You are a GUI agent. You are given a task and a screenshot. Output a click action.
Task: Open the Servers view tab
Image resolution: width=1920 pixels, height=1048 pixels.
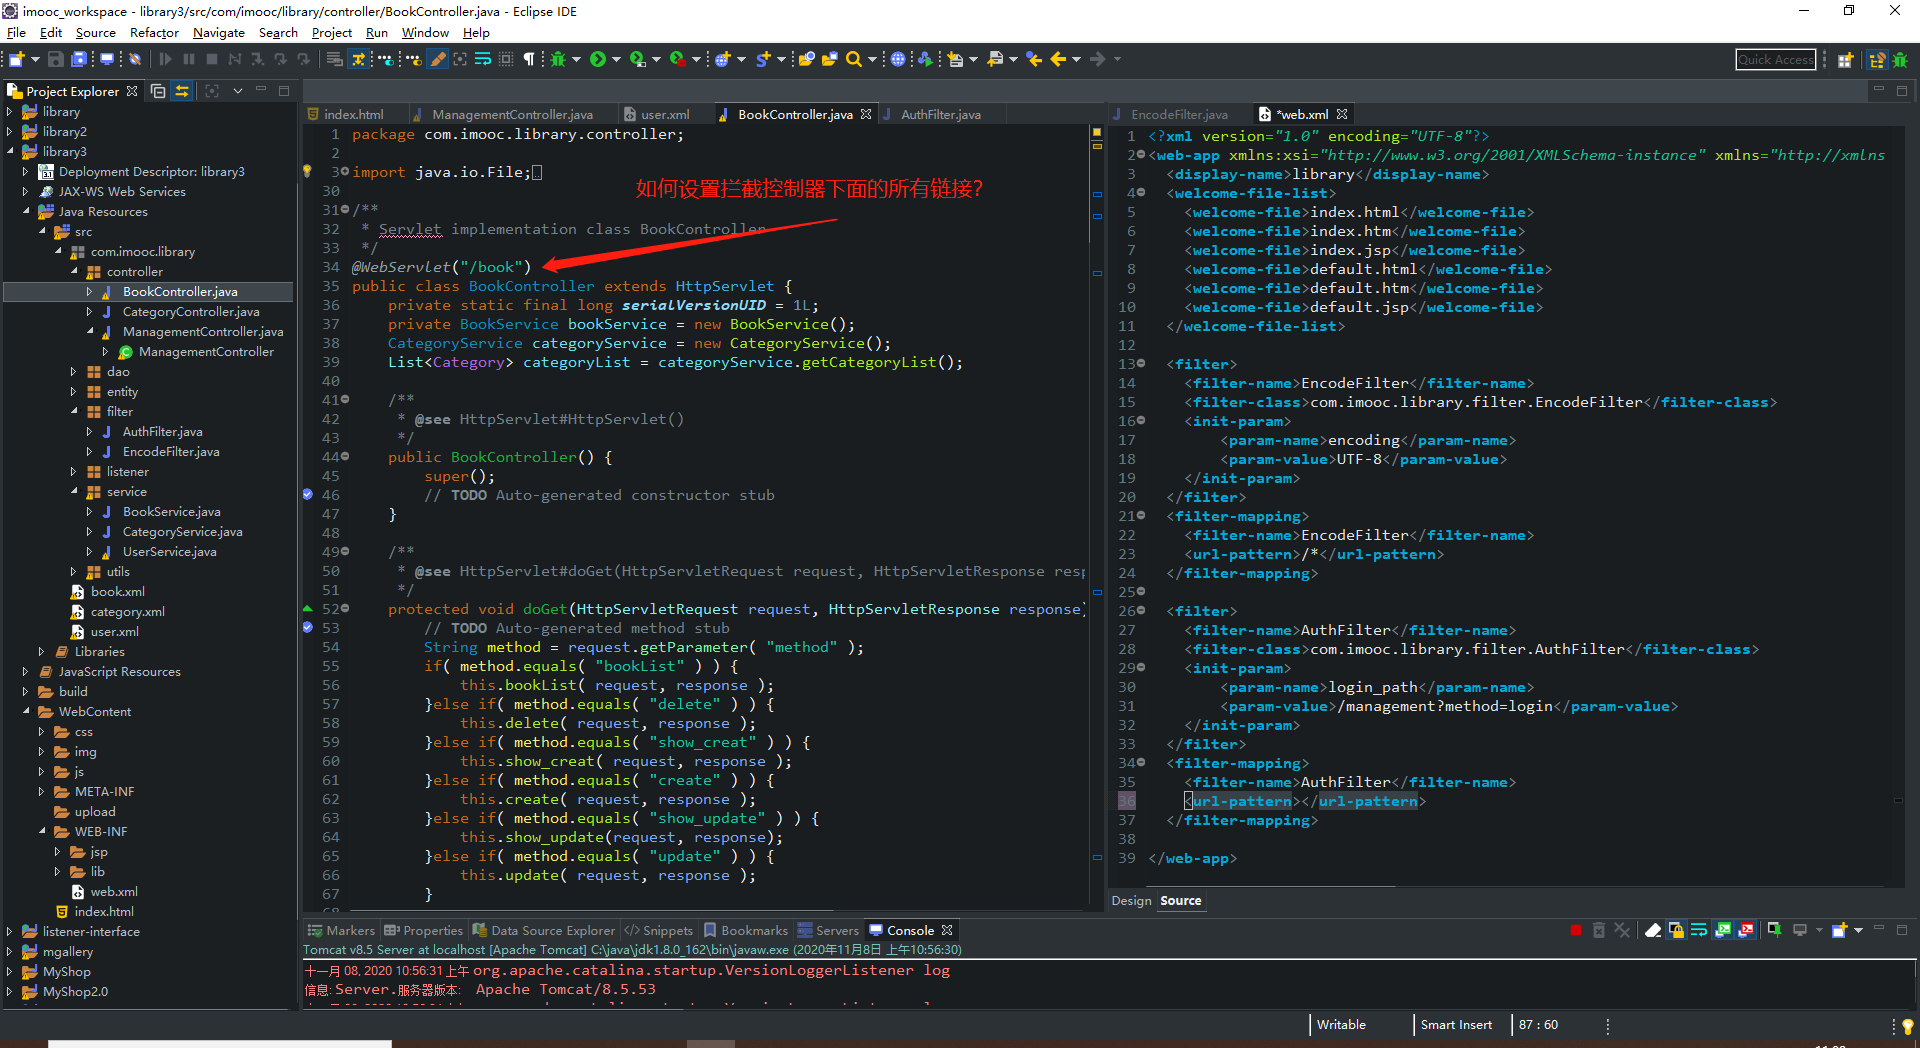click(x=828, y=930)
